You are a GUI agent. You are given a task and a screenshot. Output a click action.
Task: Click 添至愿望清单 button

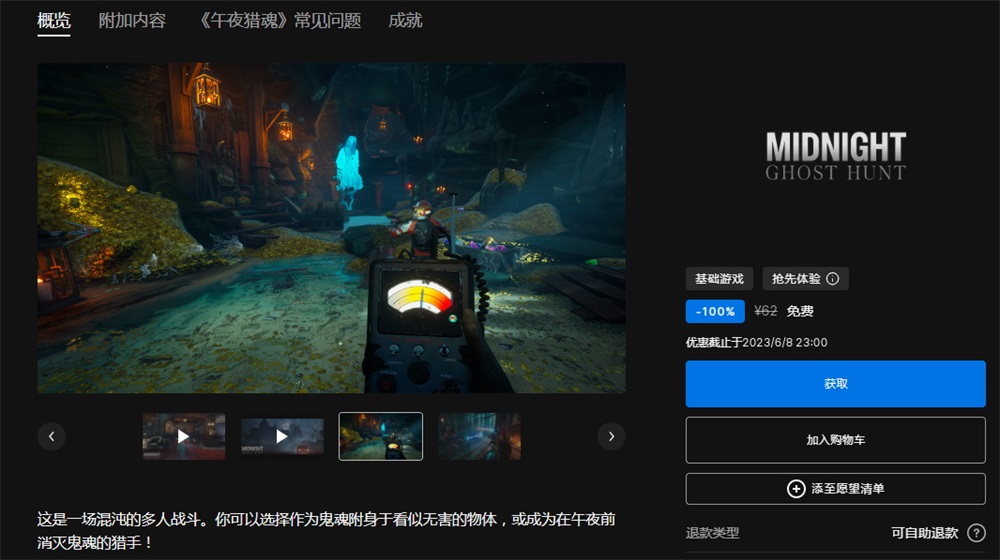835,489
